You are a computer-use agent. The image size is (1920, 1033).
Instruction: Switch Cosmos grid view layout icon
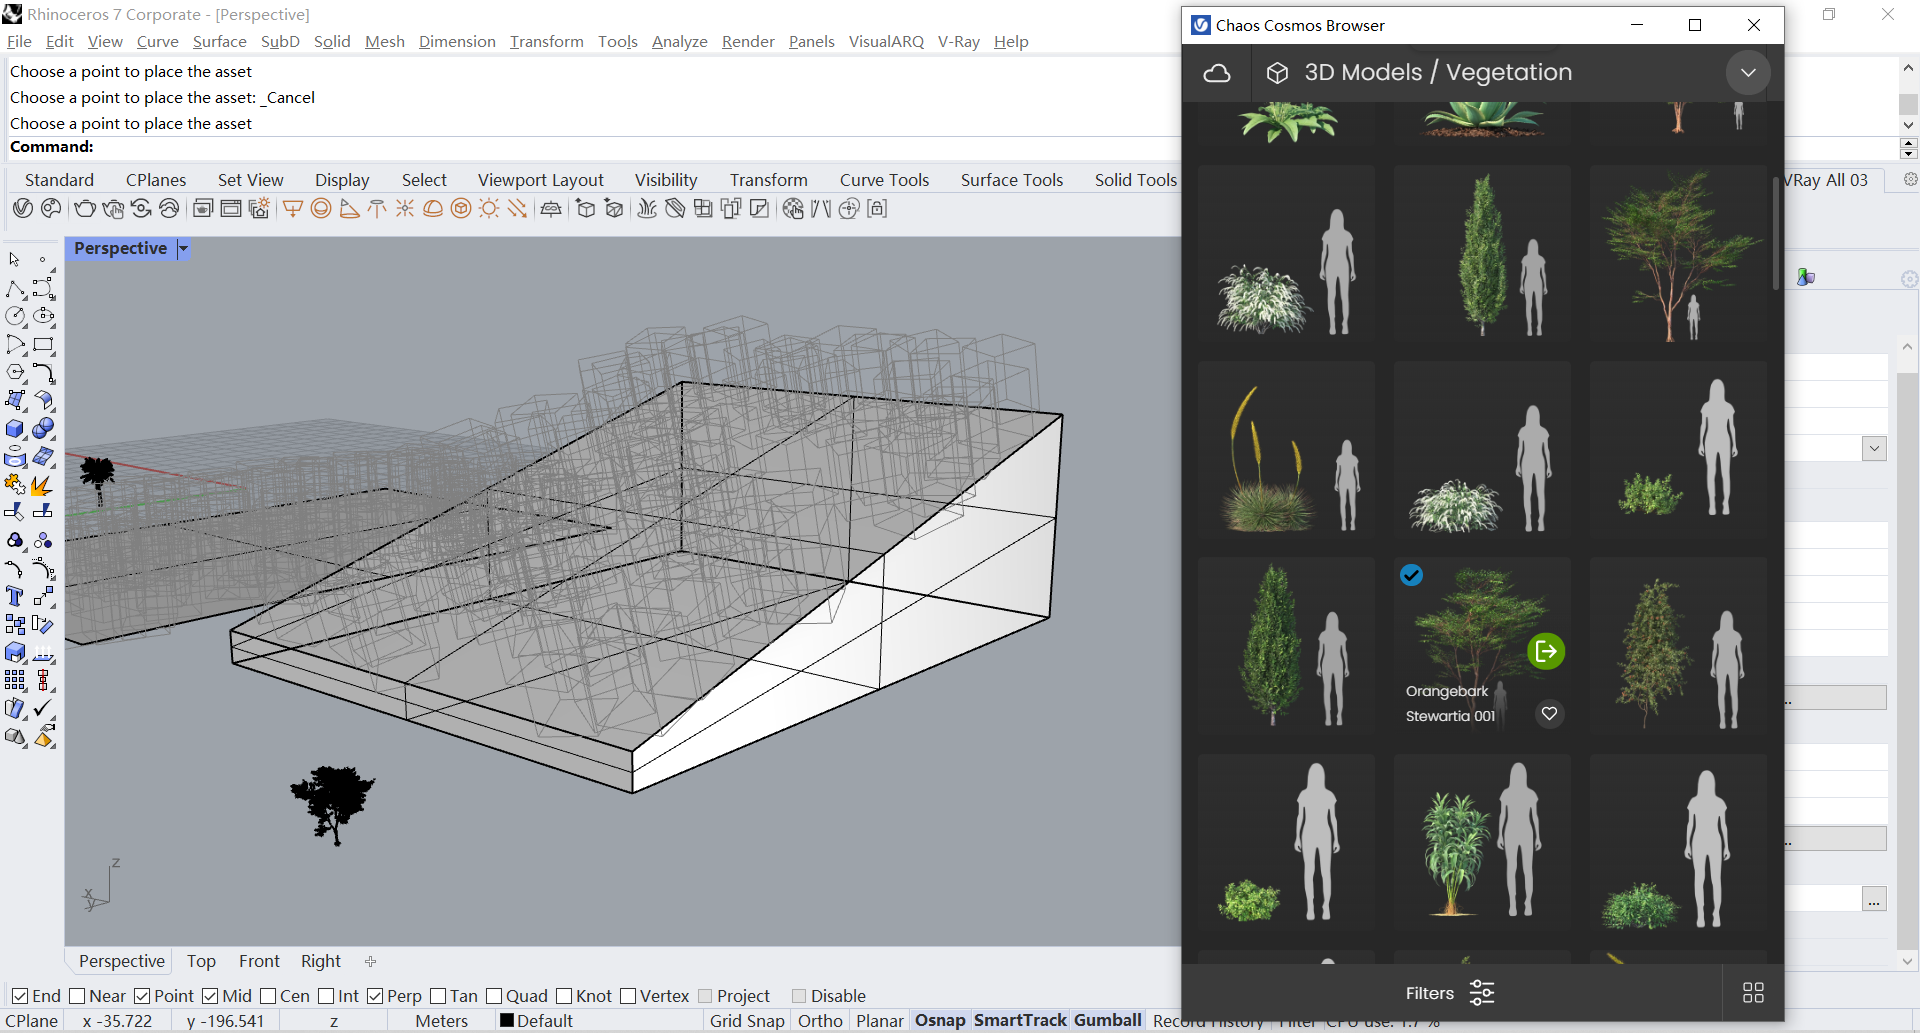pyautogui.click(x=1753, y=993)
